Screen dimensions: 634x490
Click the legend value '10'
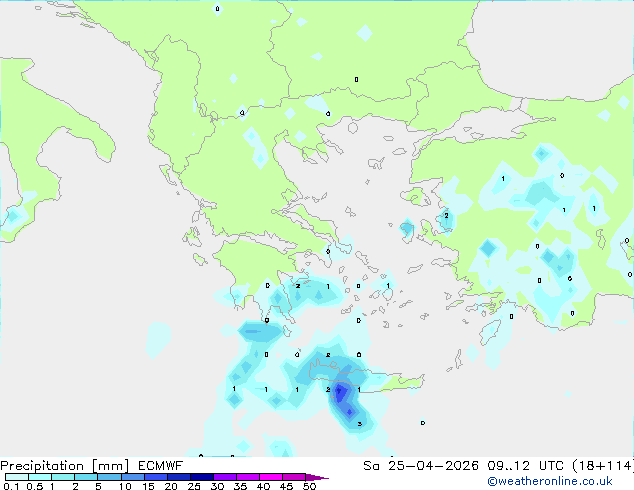point(125,486)
